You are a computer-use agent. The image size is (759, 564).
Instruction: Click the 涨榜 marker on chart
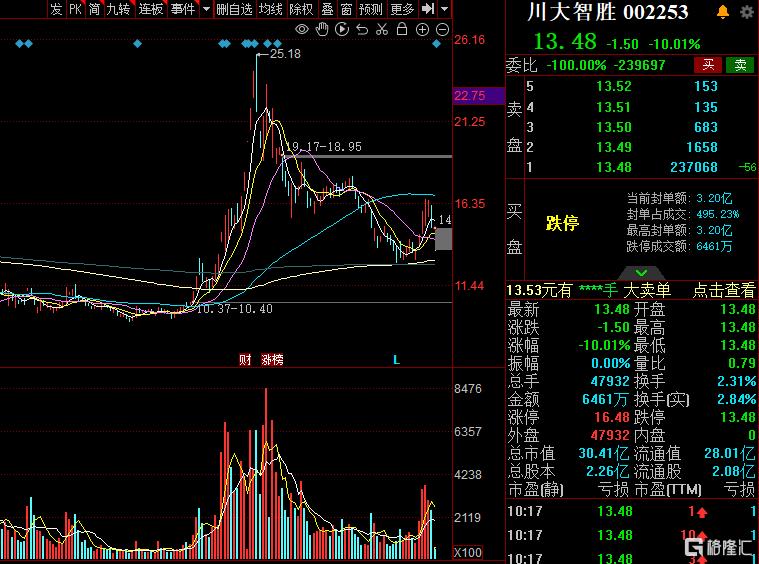272,360
